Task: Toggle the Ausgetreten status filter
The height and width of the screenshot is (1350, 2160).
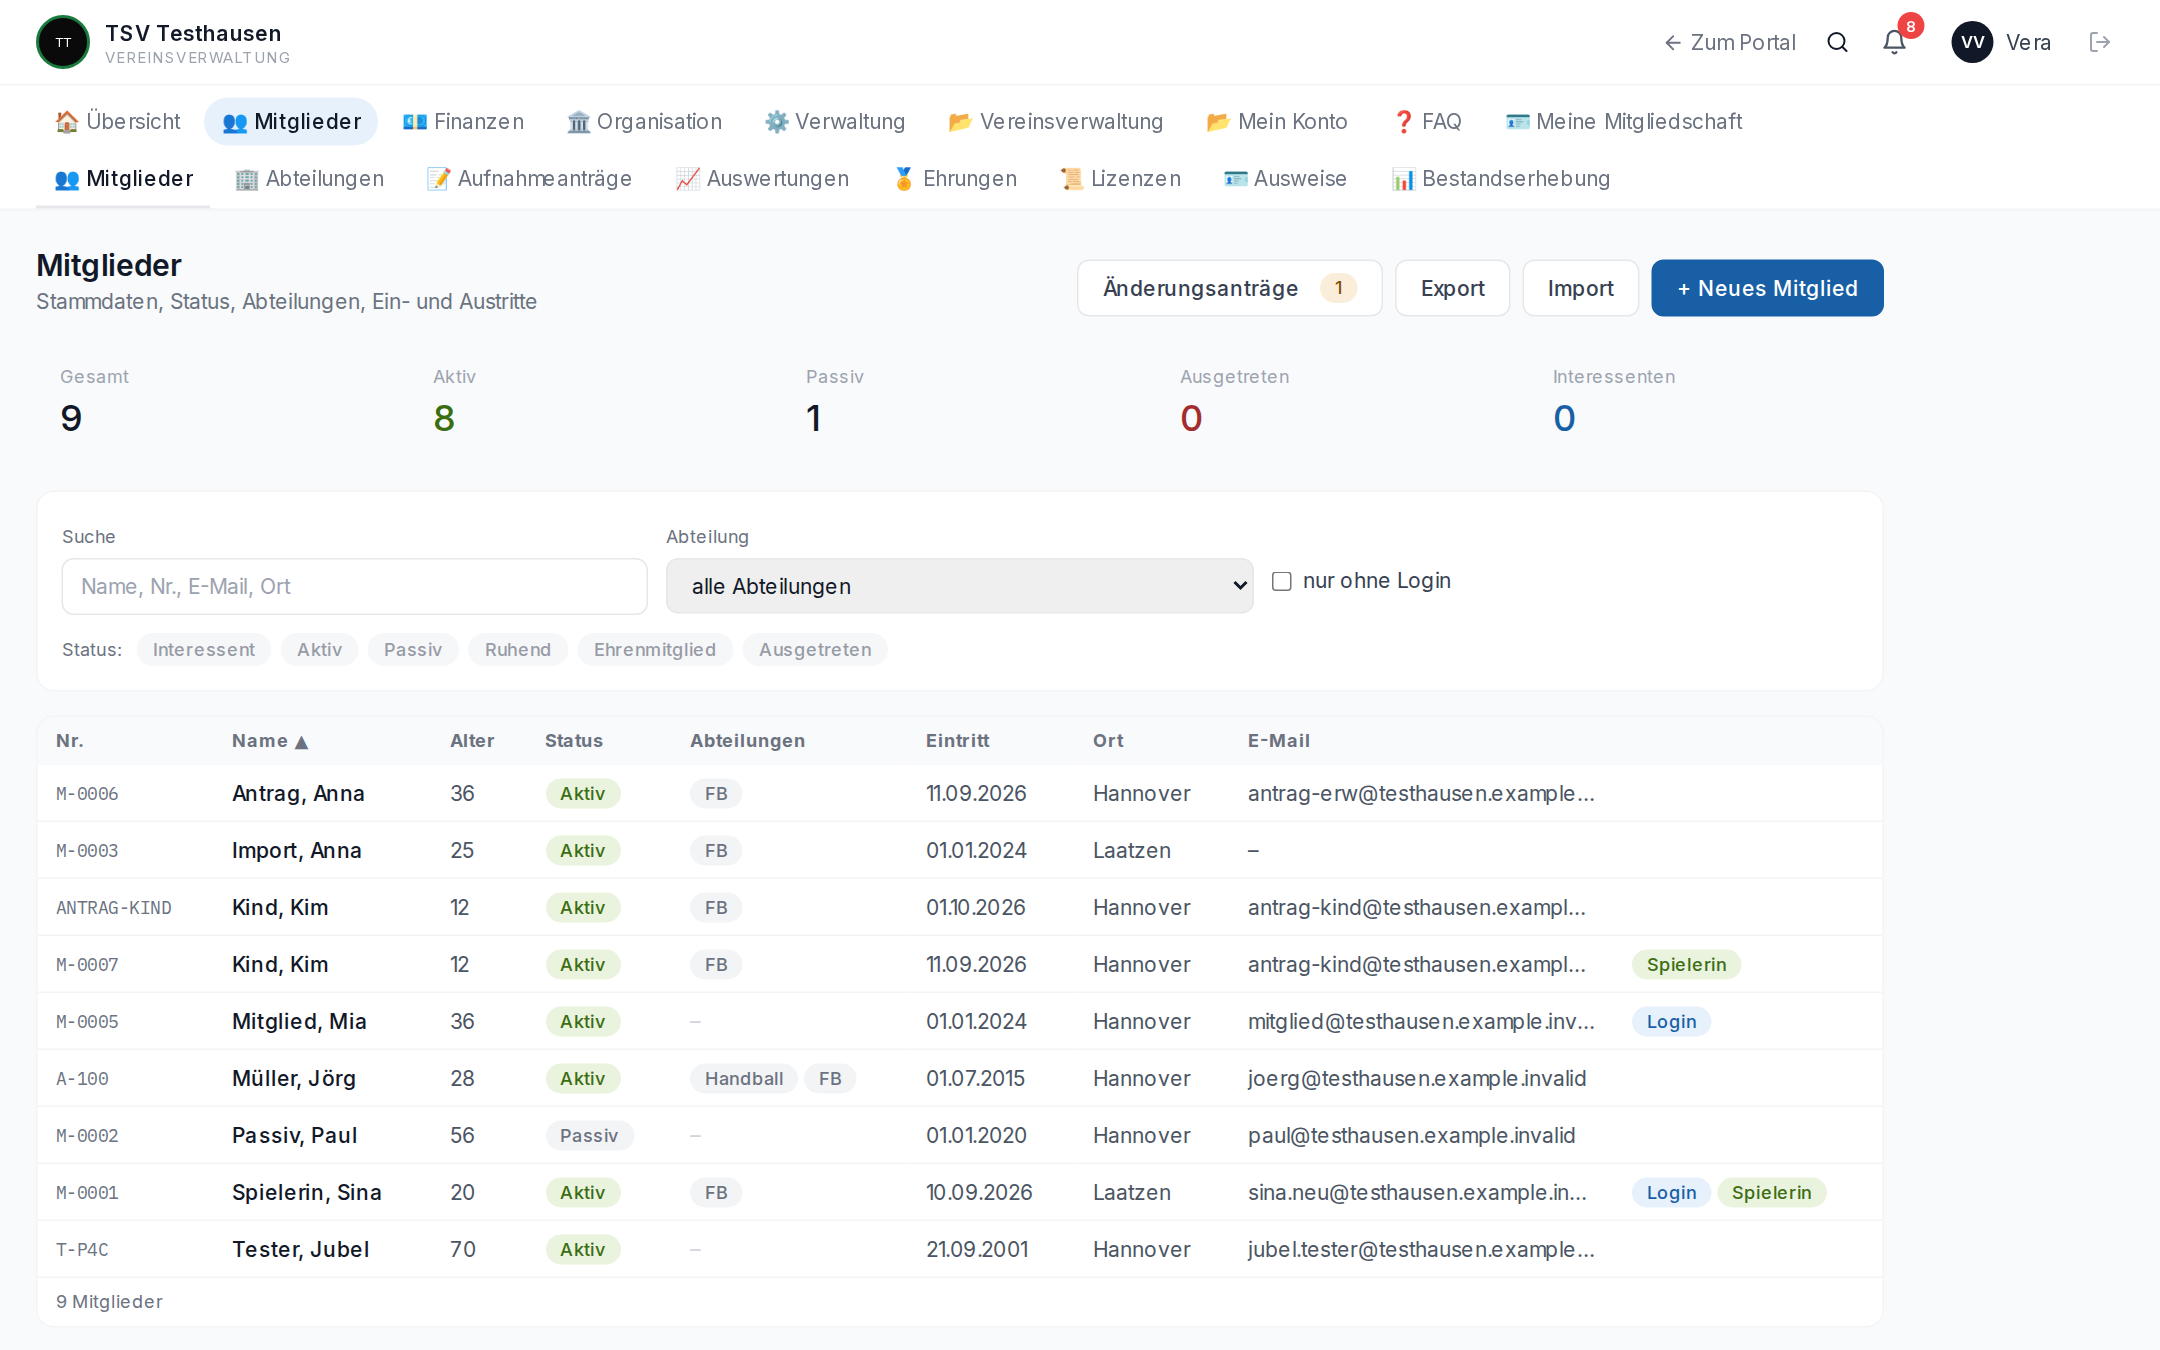Action: (815, 649)
